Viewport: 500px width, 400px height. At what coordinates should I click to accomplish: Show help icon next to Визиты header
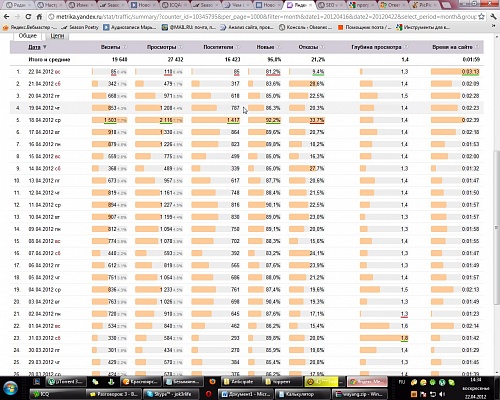pos(125,47)
